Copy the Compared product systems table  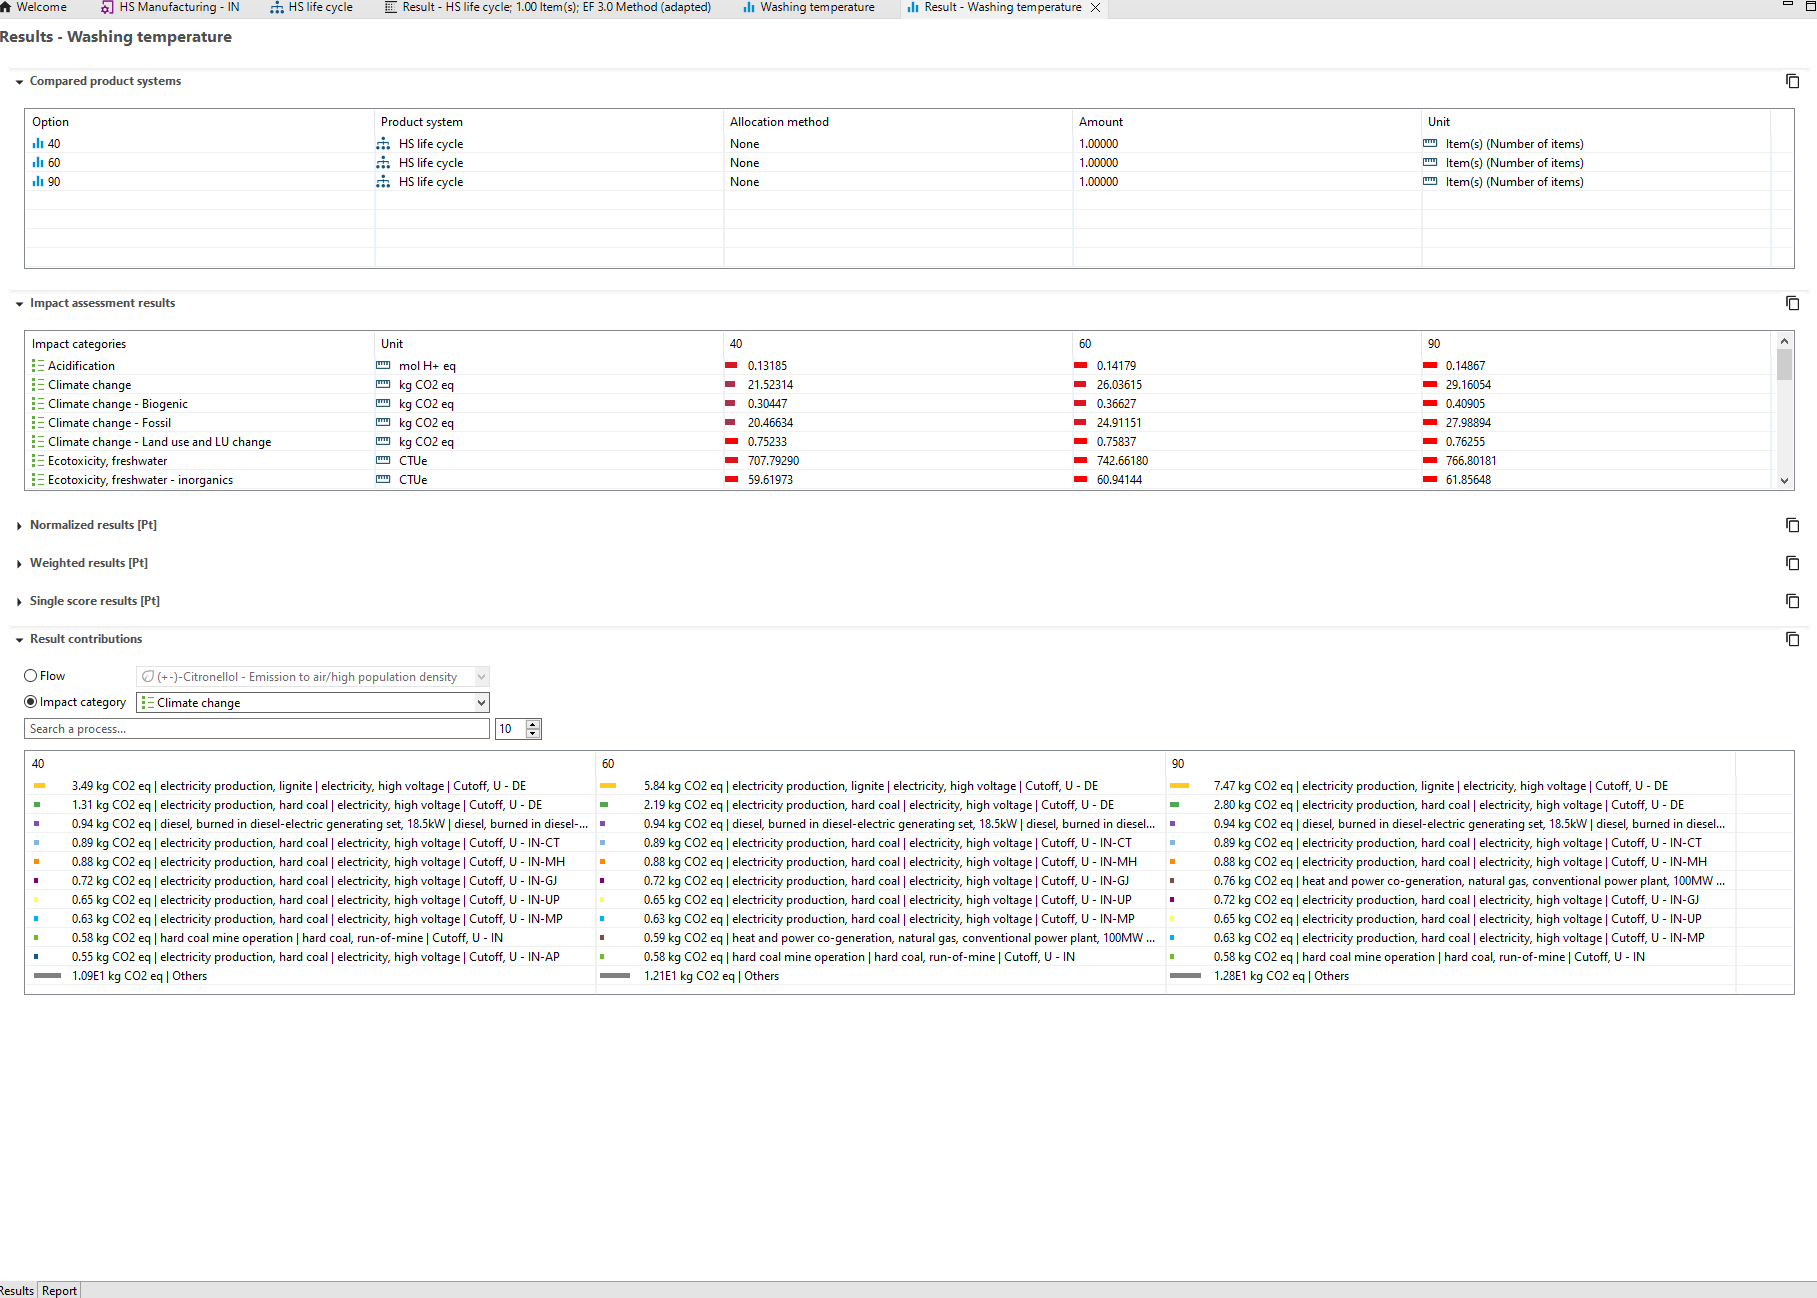(x=1792, y=81)
